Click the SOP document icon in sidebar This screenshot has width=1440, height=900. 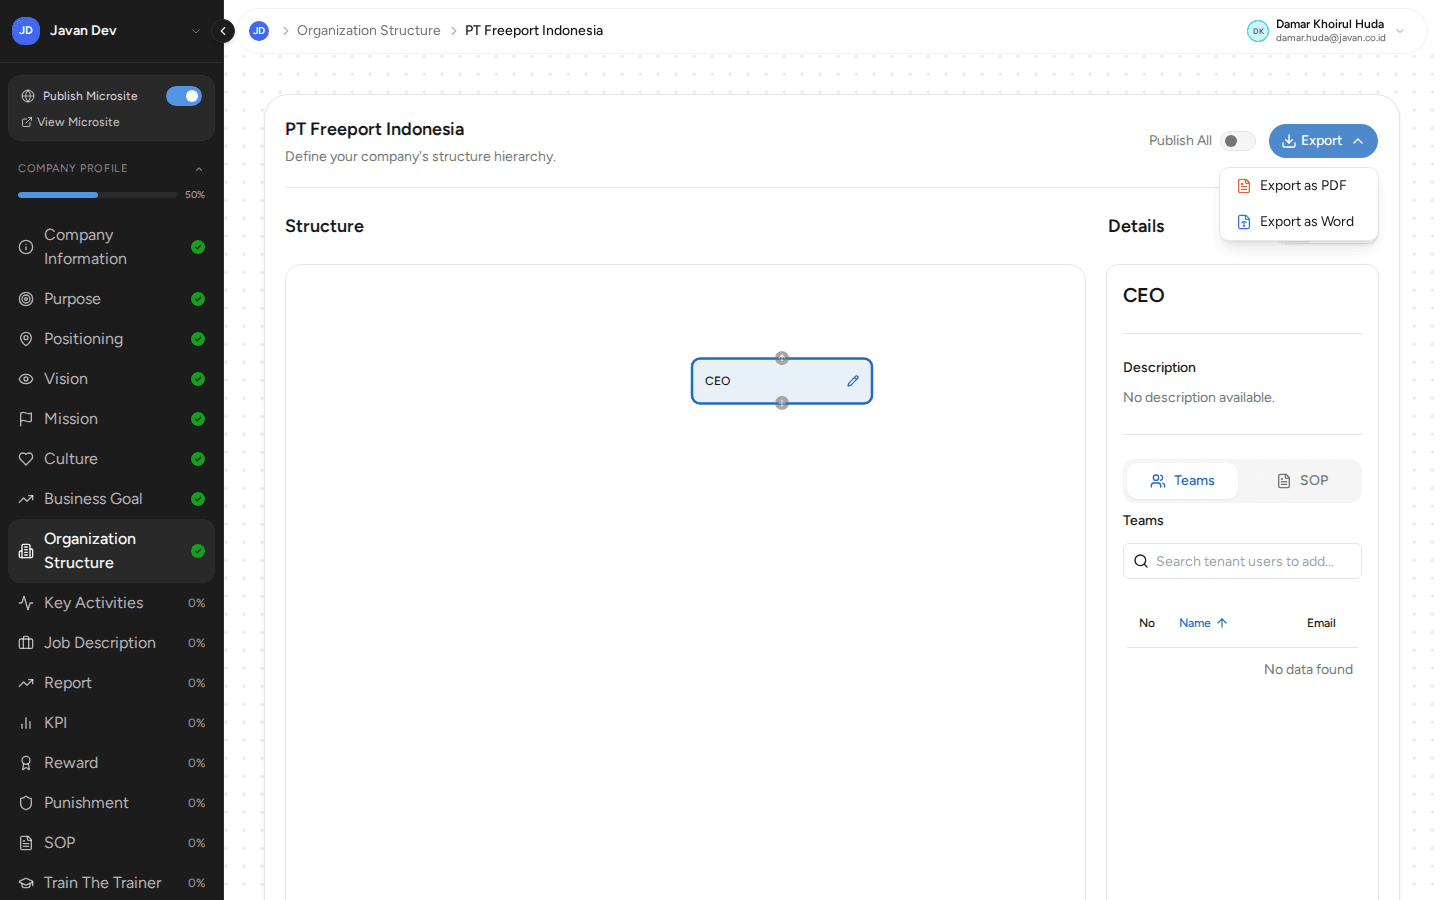[x=26, y=843]
